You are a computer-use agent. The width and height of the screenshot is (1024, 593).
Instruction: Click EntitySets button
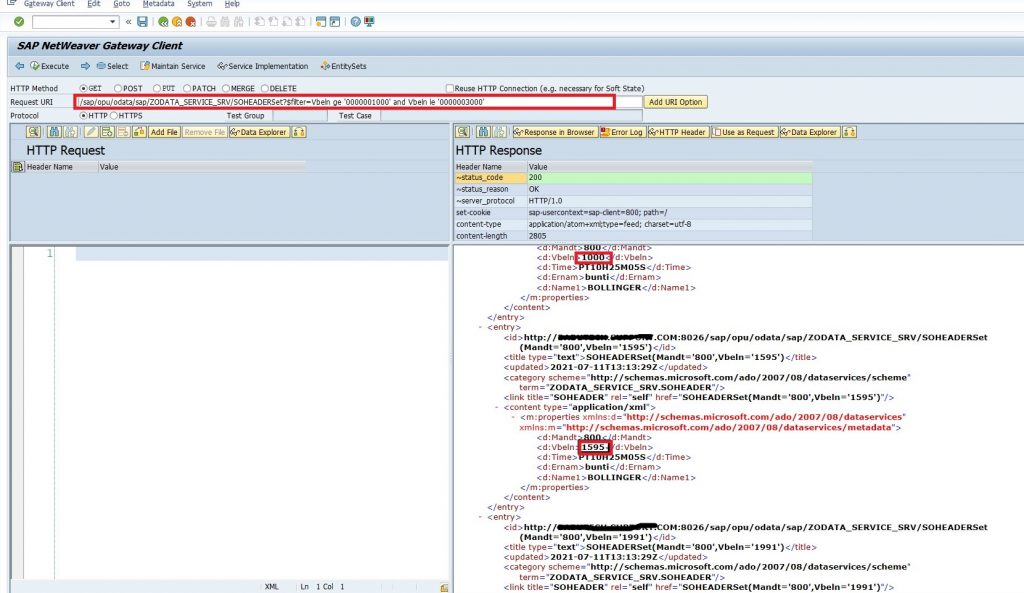[344, 66]
